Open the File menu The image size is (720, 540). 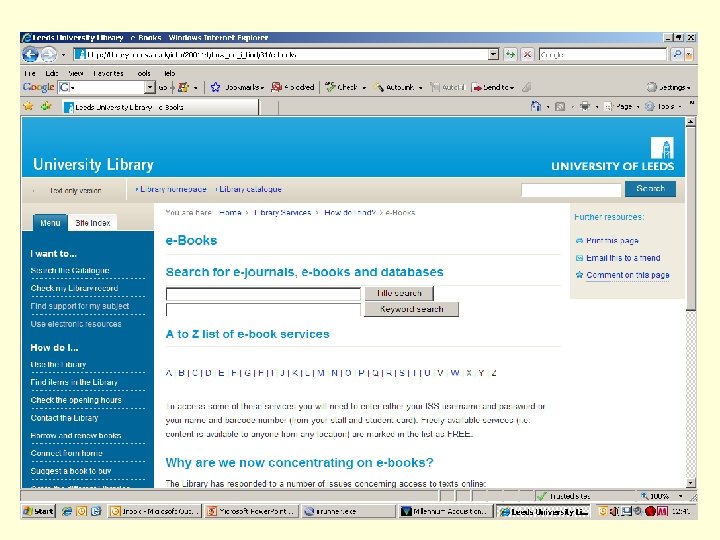pos(30,73)
